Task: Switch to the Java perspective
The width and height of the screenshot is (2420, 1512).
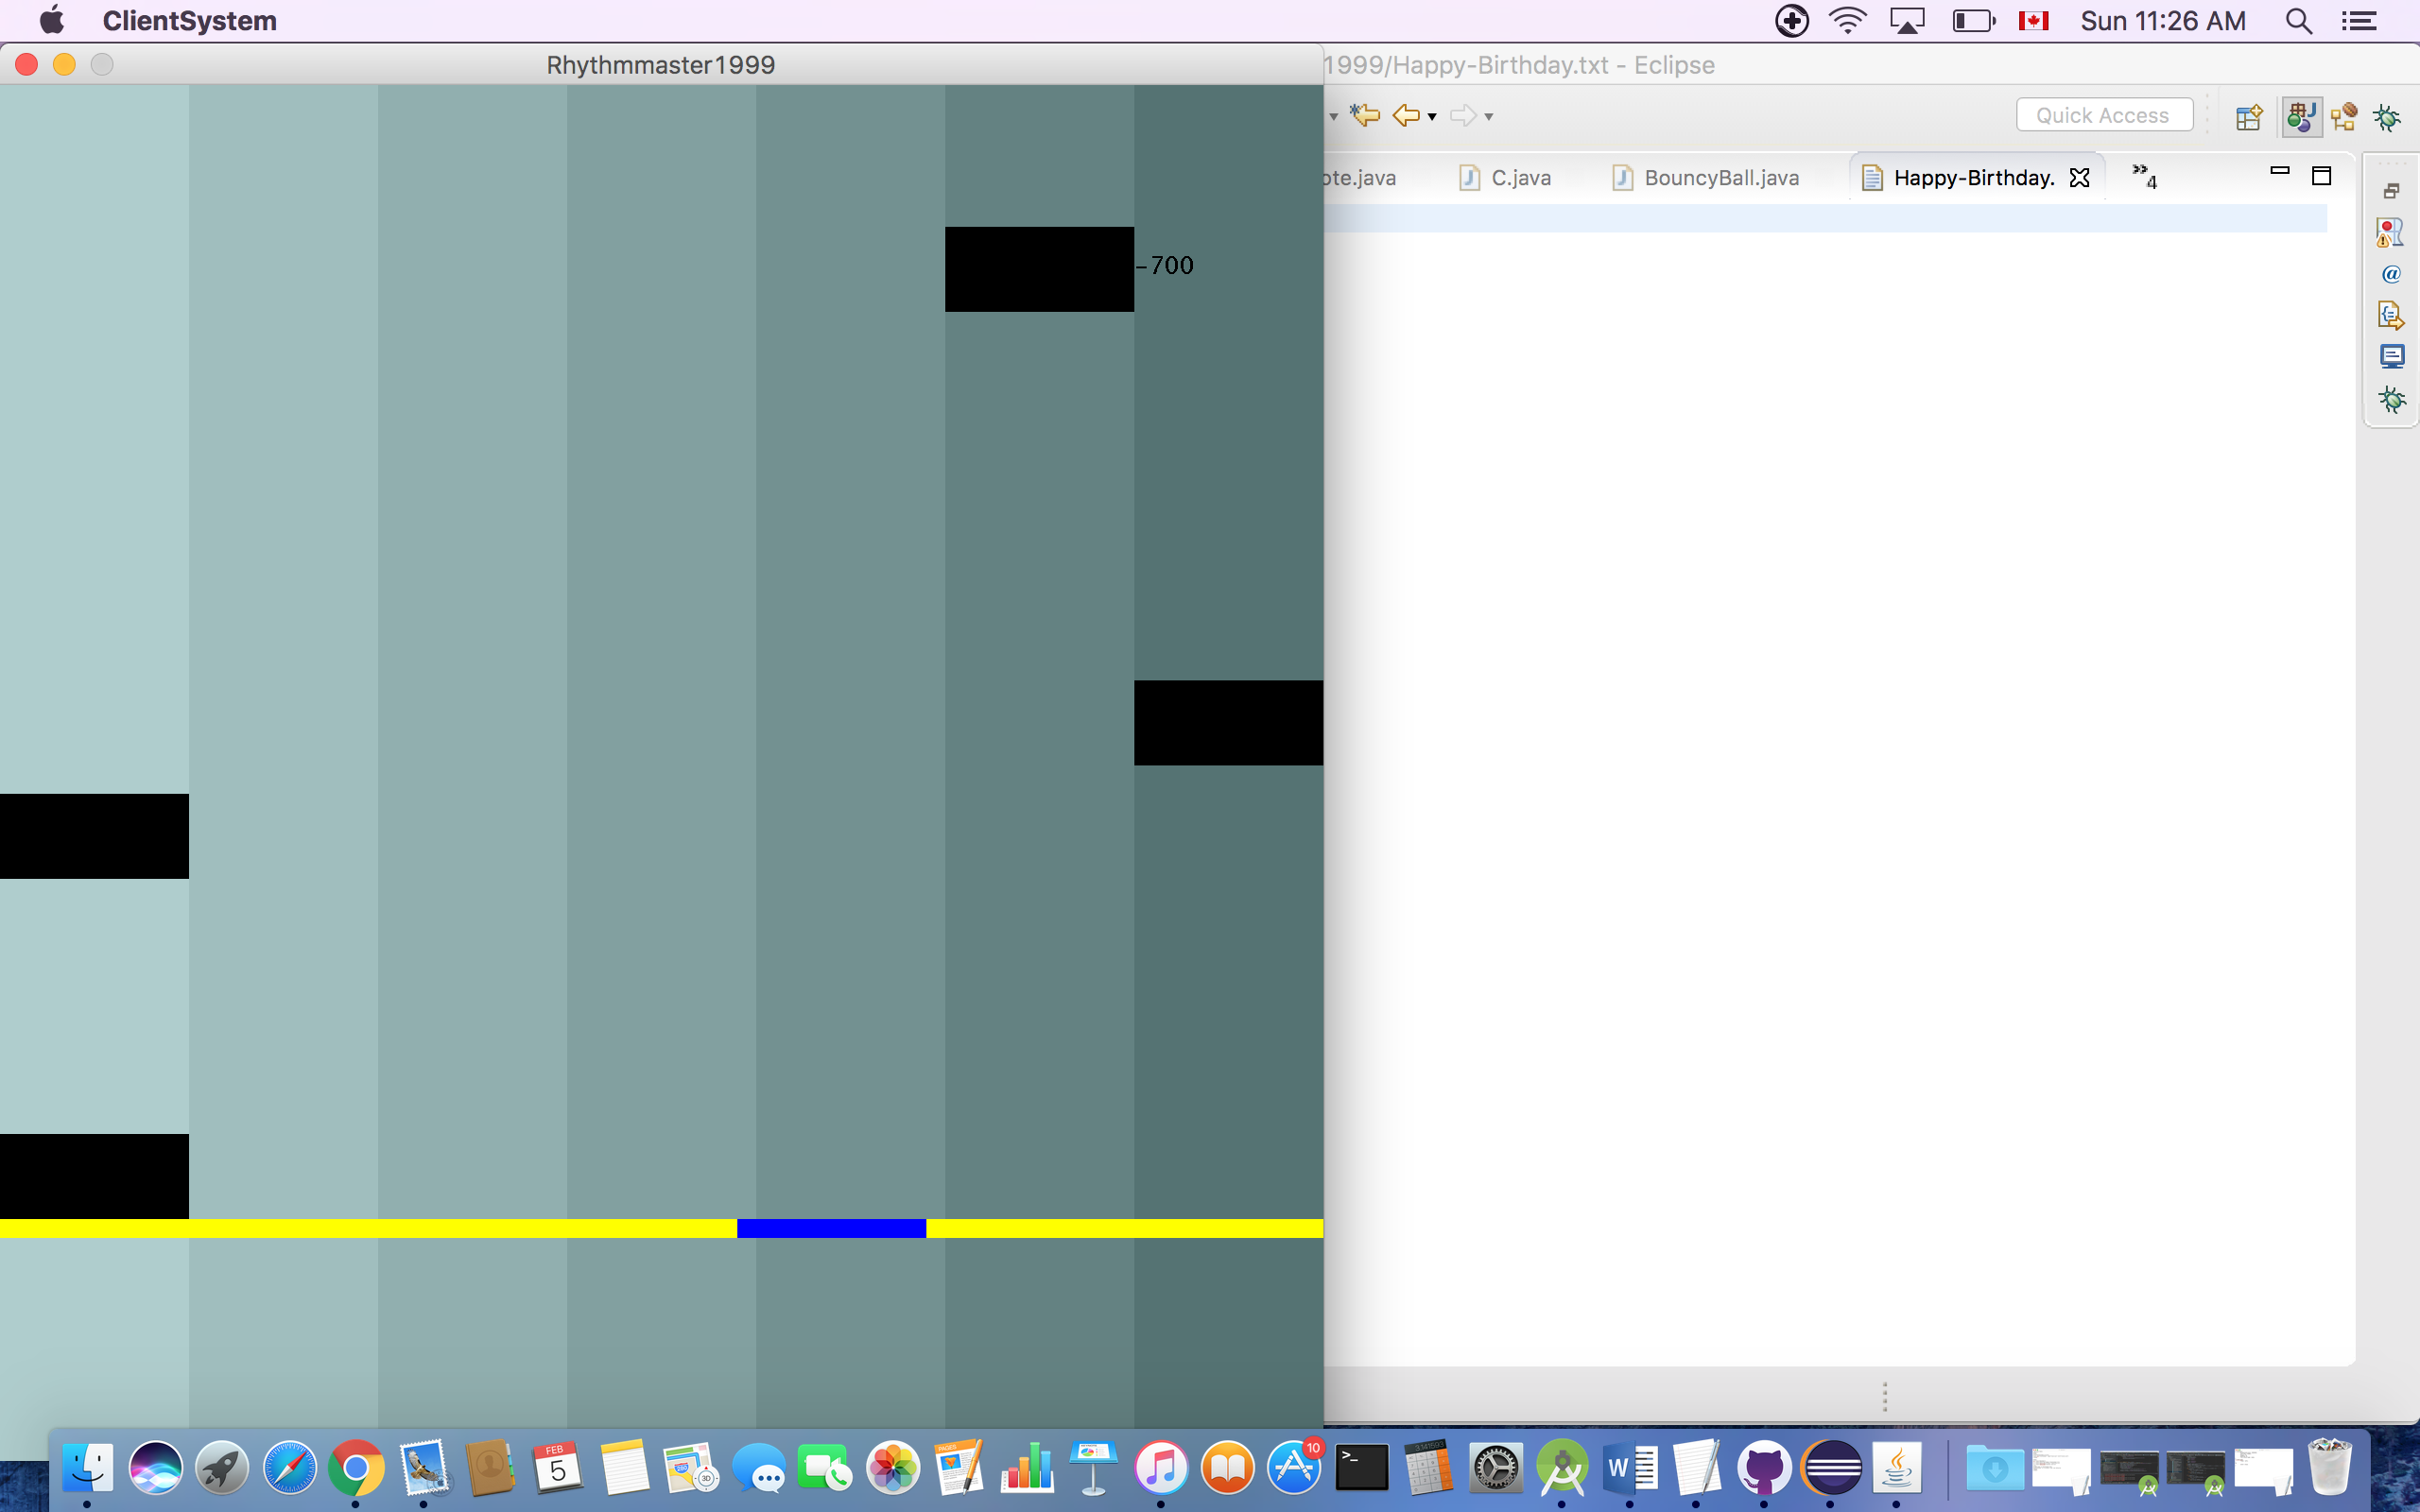Action: click(2301, 117)
